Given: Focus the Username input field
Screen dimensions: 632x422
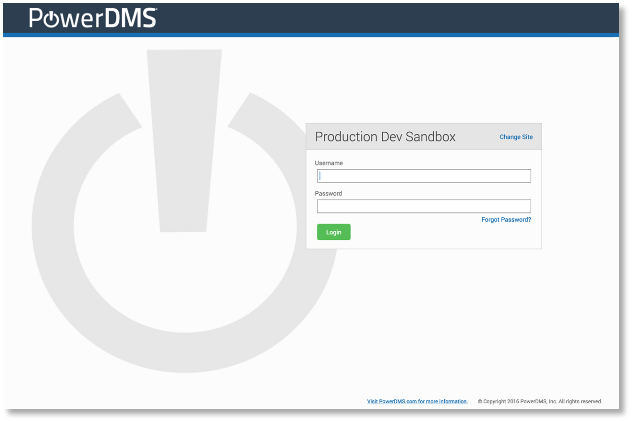Looking at the screenshot, I should tap(423, 176).
